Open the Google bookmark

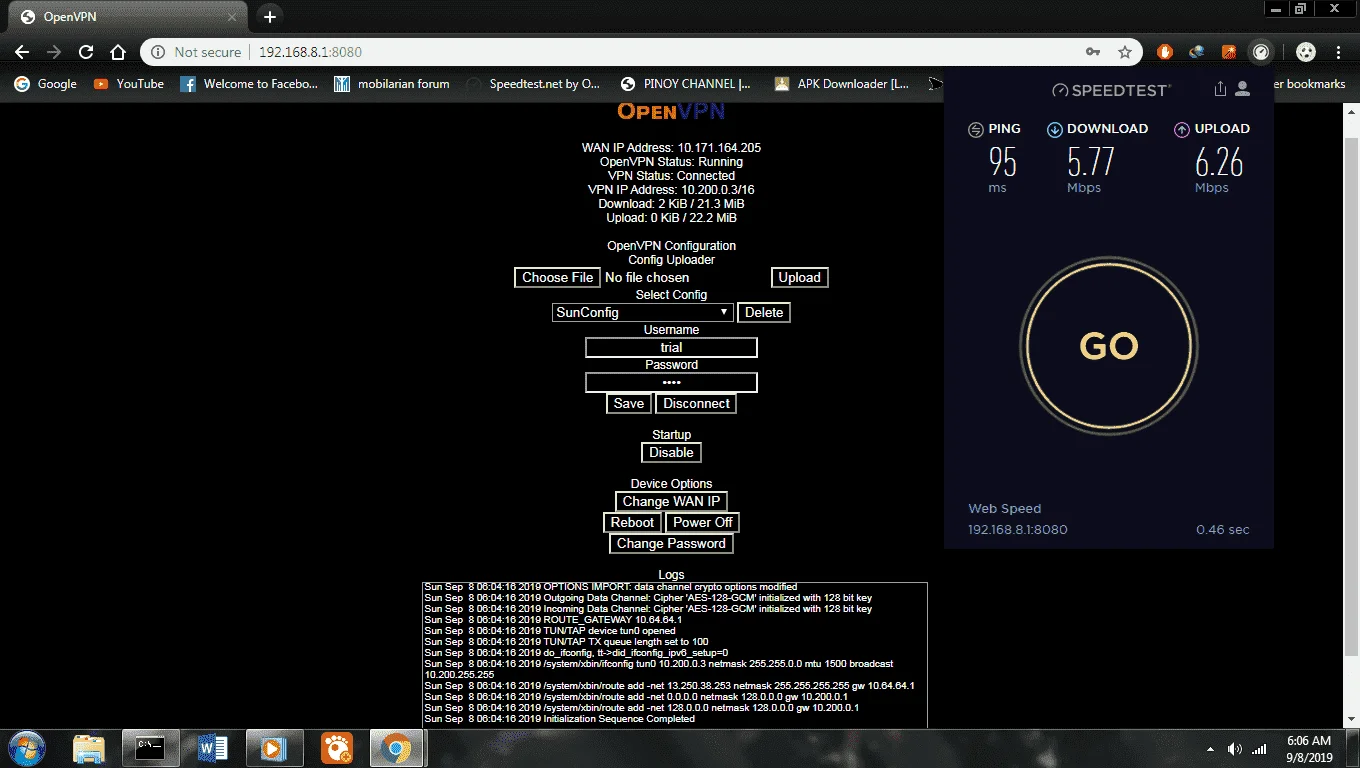46,84
